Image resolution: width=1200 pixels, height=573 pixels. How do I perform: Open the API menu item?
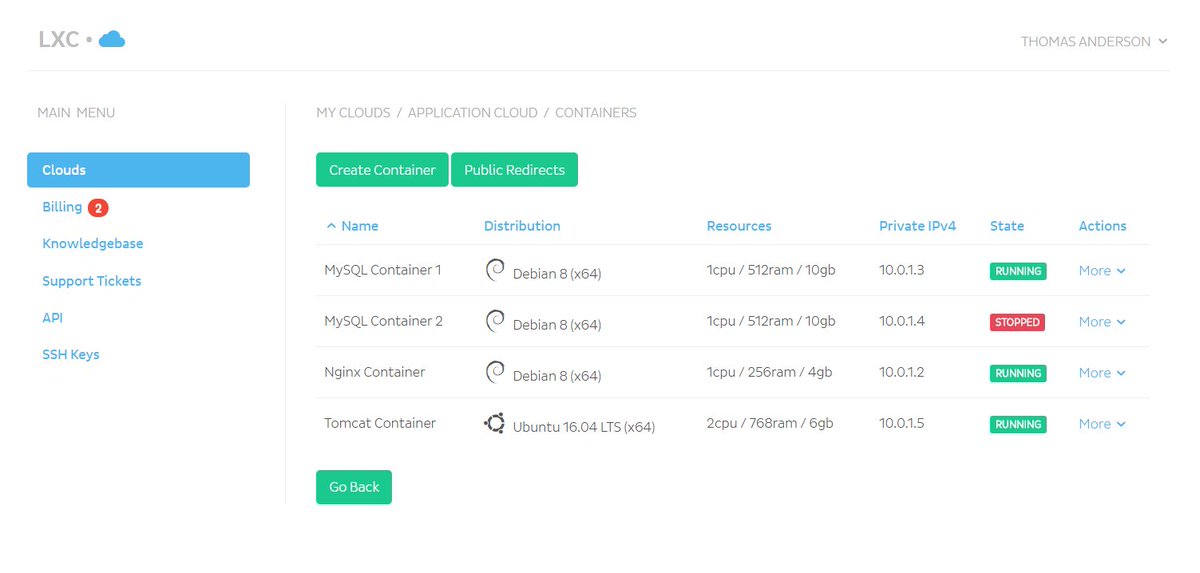pyautogui.click(x=52, y=318)
